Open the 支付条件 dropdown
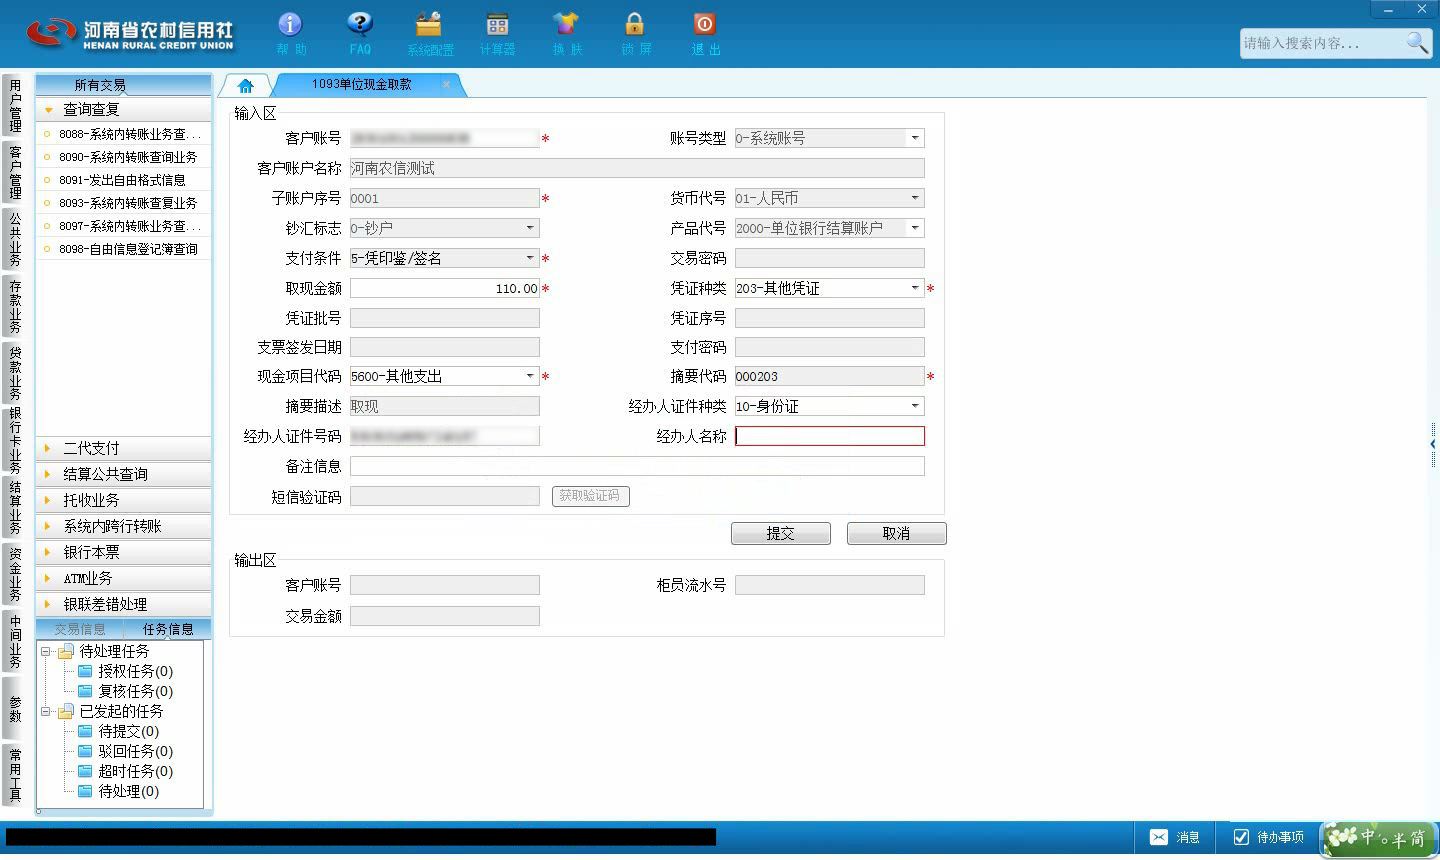This screenshot has width=1440, height=860. [530, 258]
